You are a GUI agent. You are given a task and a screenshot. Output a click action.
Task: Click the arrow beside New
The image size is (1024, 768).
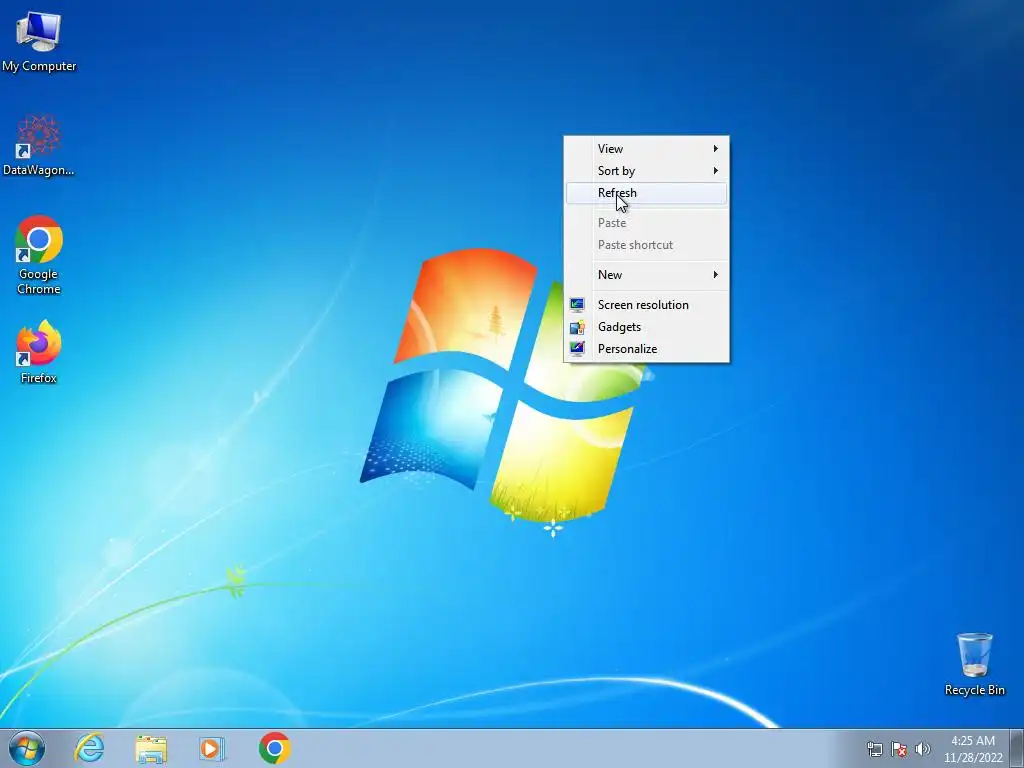click(716, 275)
